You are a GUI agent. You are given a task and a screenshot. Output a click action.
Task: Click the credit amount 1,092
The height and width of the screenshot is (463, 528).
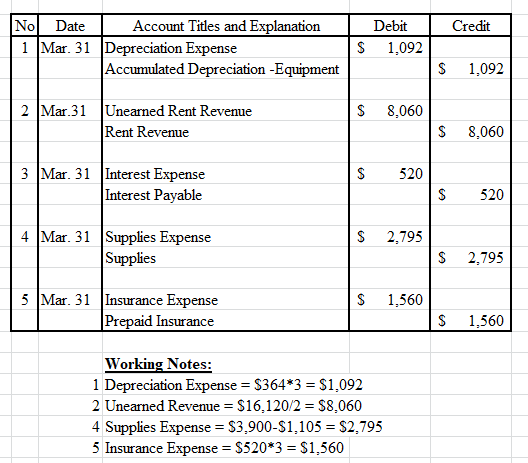[471, 69]
